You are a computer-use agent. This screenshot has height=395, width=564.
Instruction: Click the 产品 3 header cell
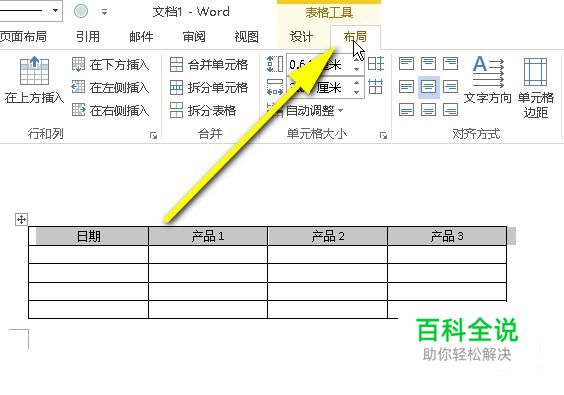click(447, 236)
